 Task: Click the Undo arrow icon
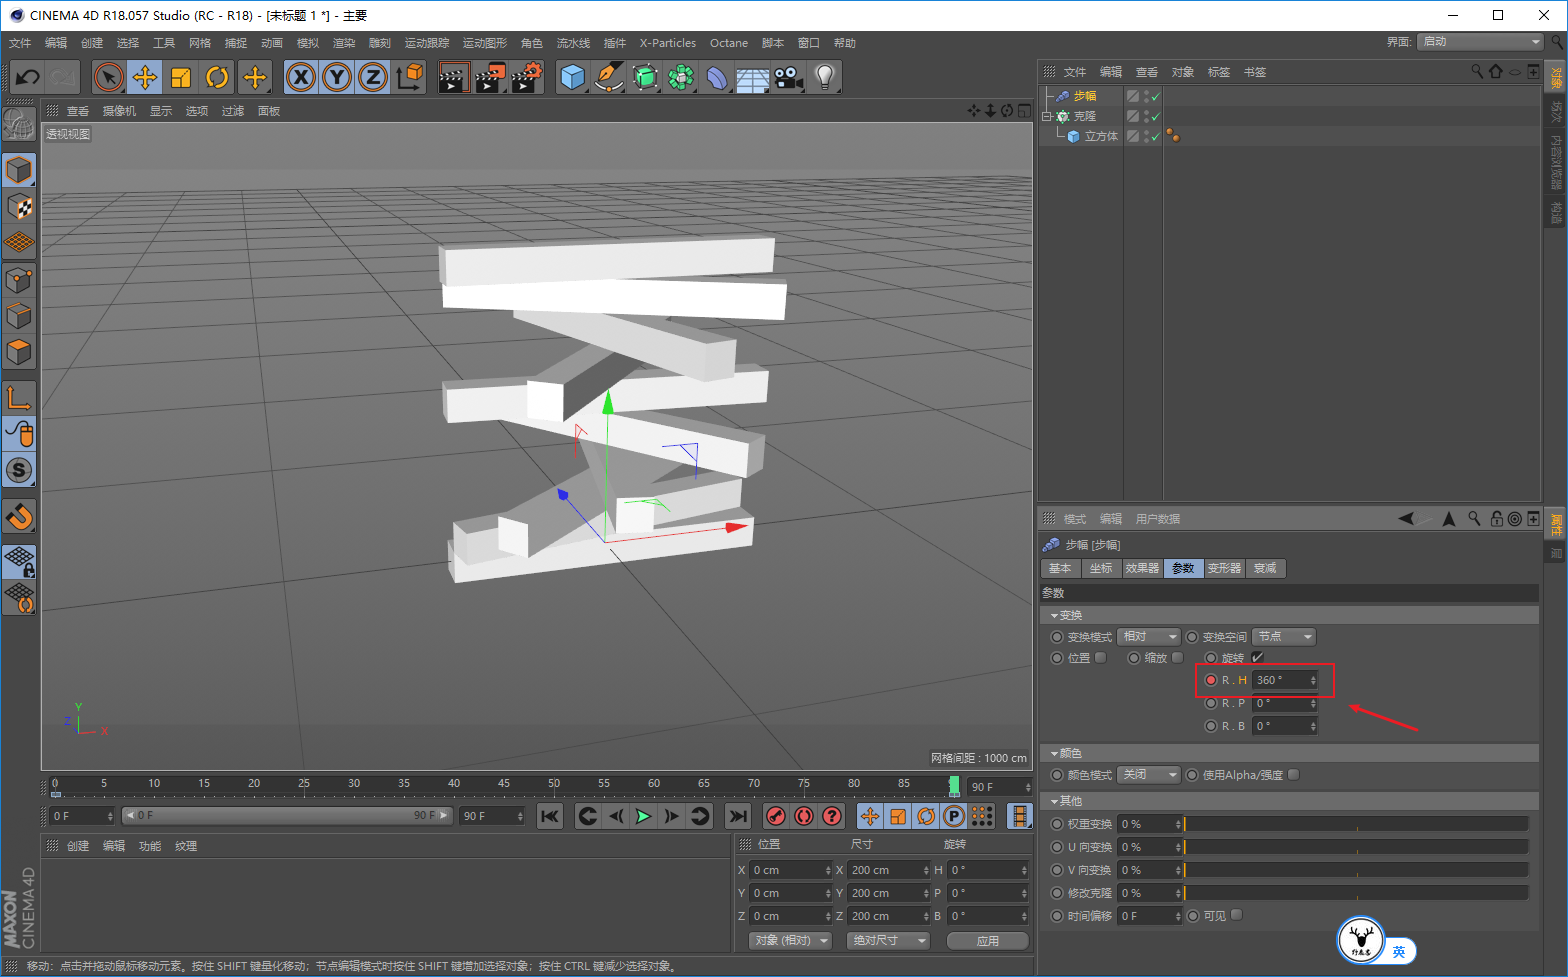point(28,77)
